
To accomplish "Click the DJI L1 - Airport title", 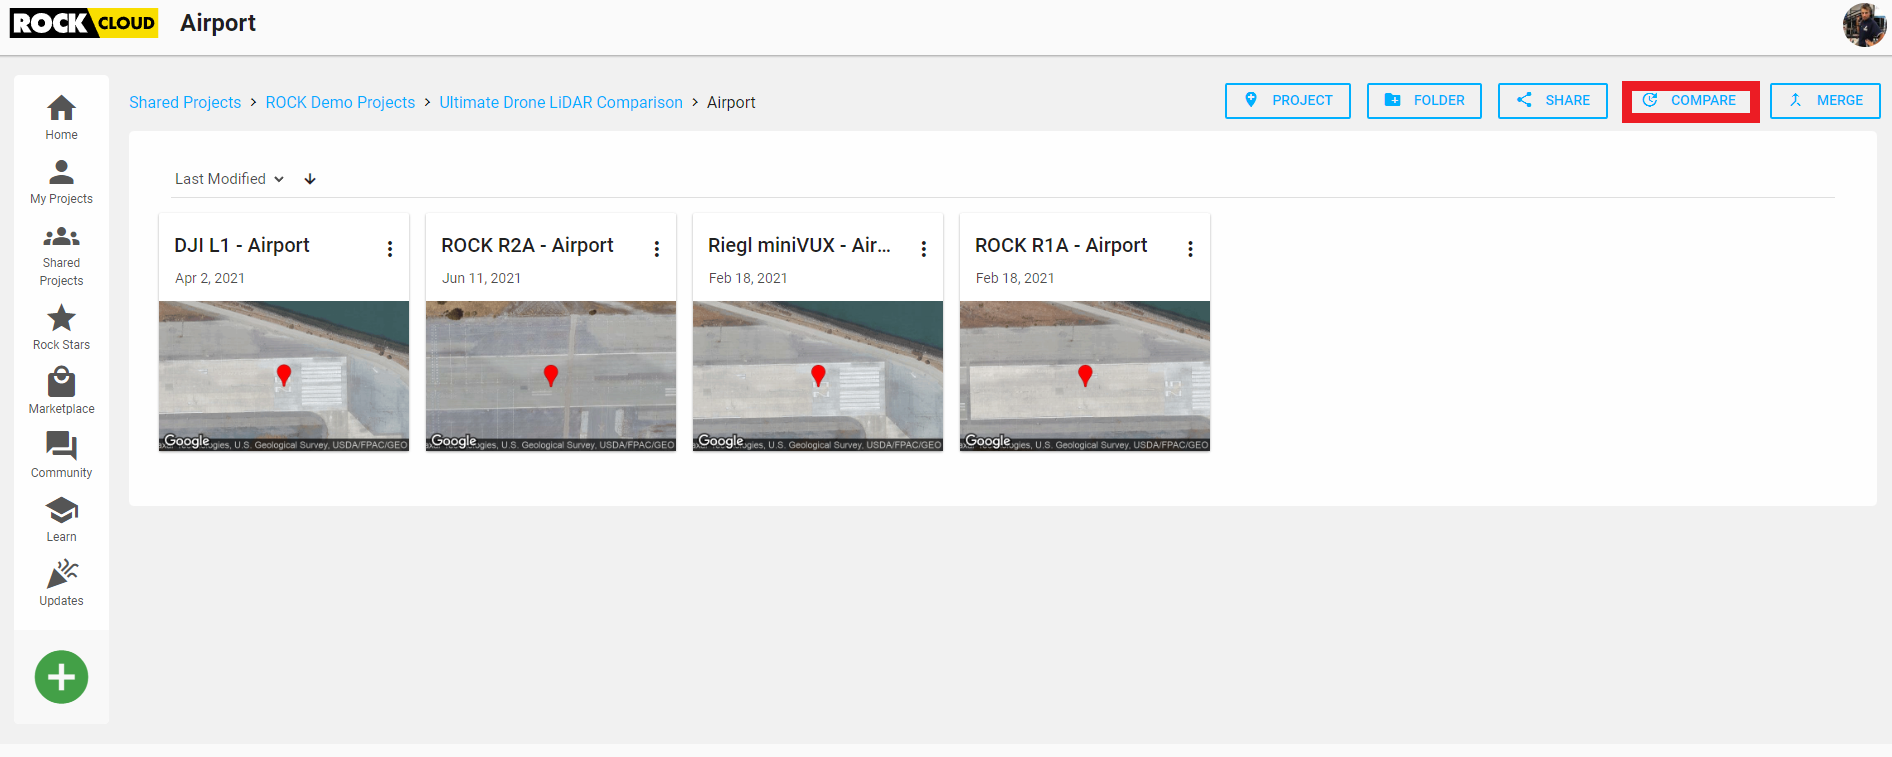I will point(242,245).
